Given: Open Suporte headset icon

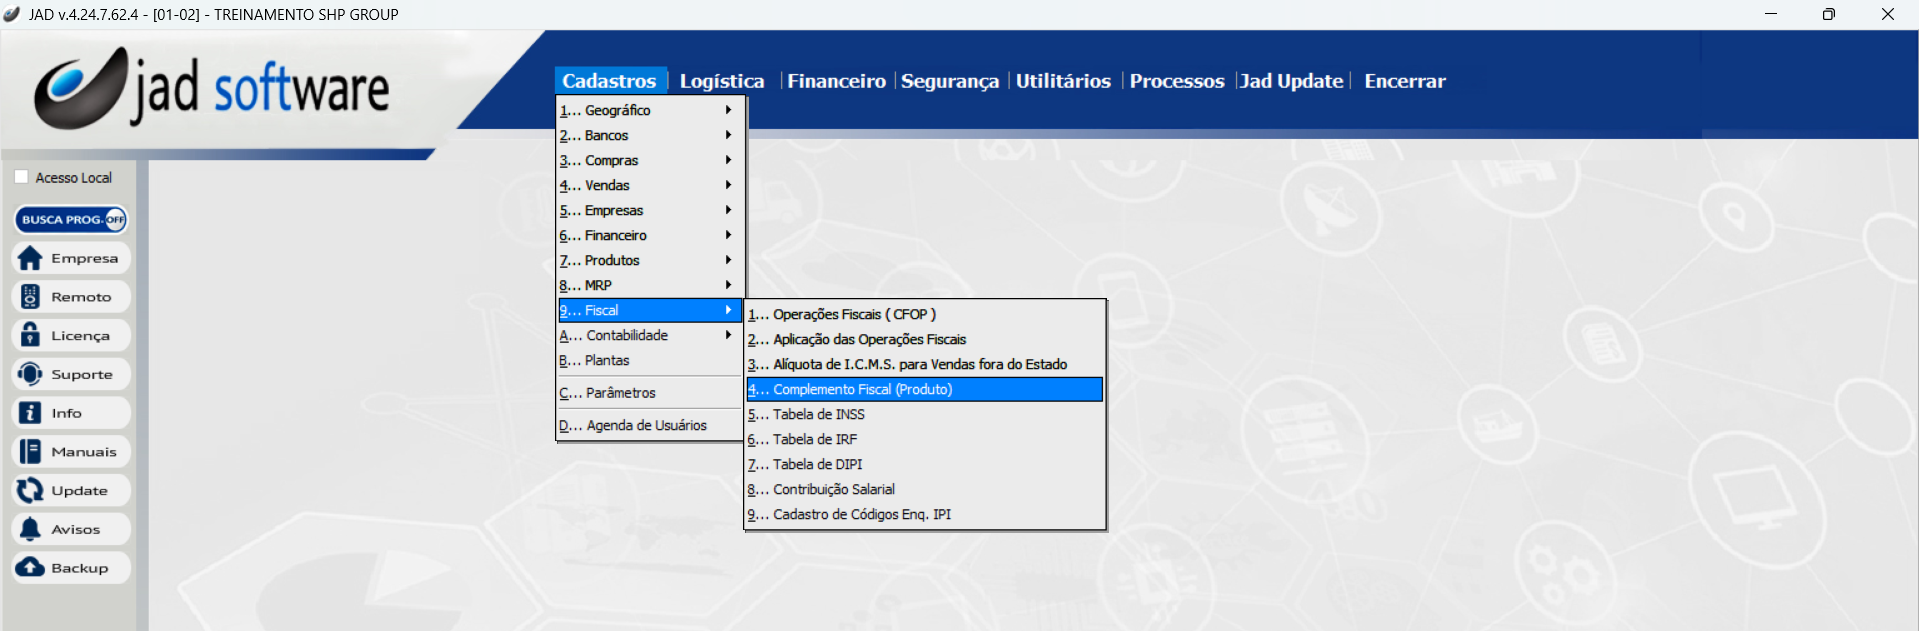Looking at the screenshot, I should point(31,375).
